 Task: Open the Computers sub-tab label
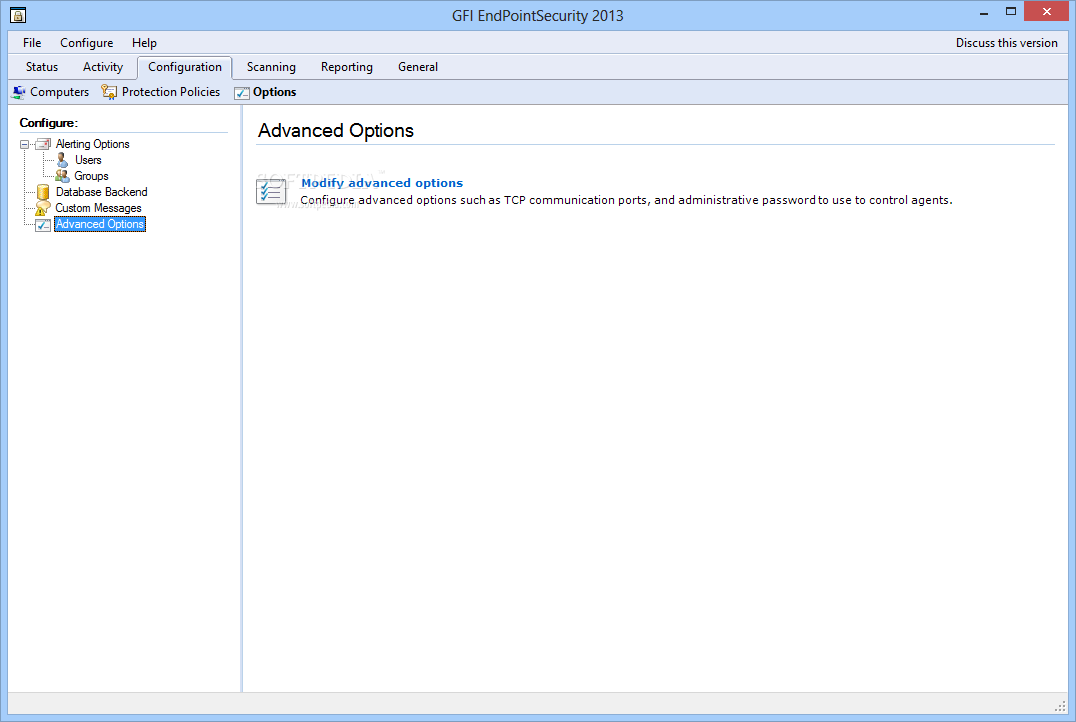pos(60,92)
